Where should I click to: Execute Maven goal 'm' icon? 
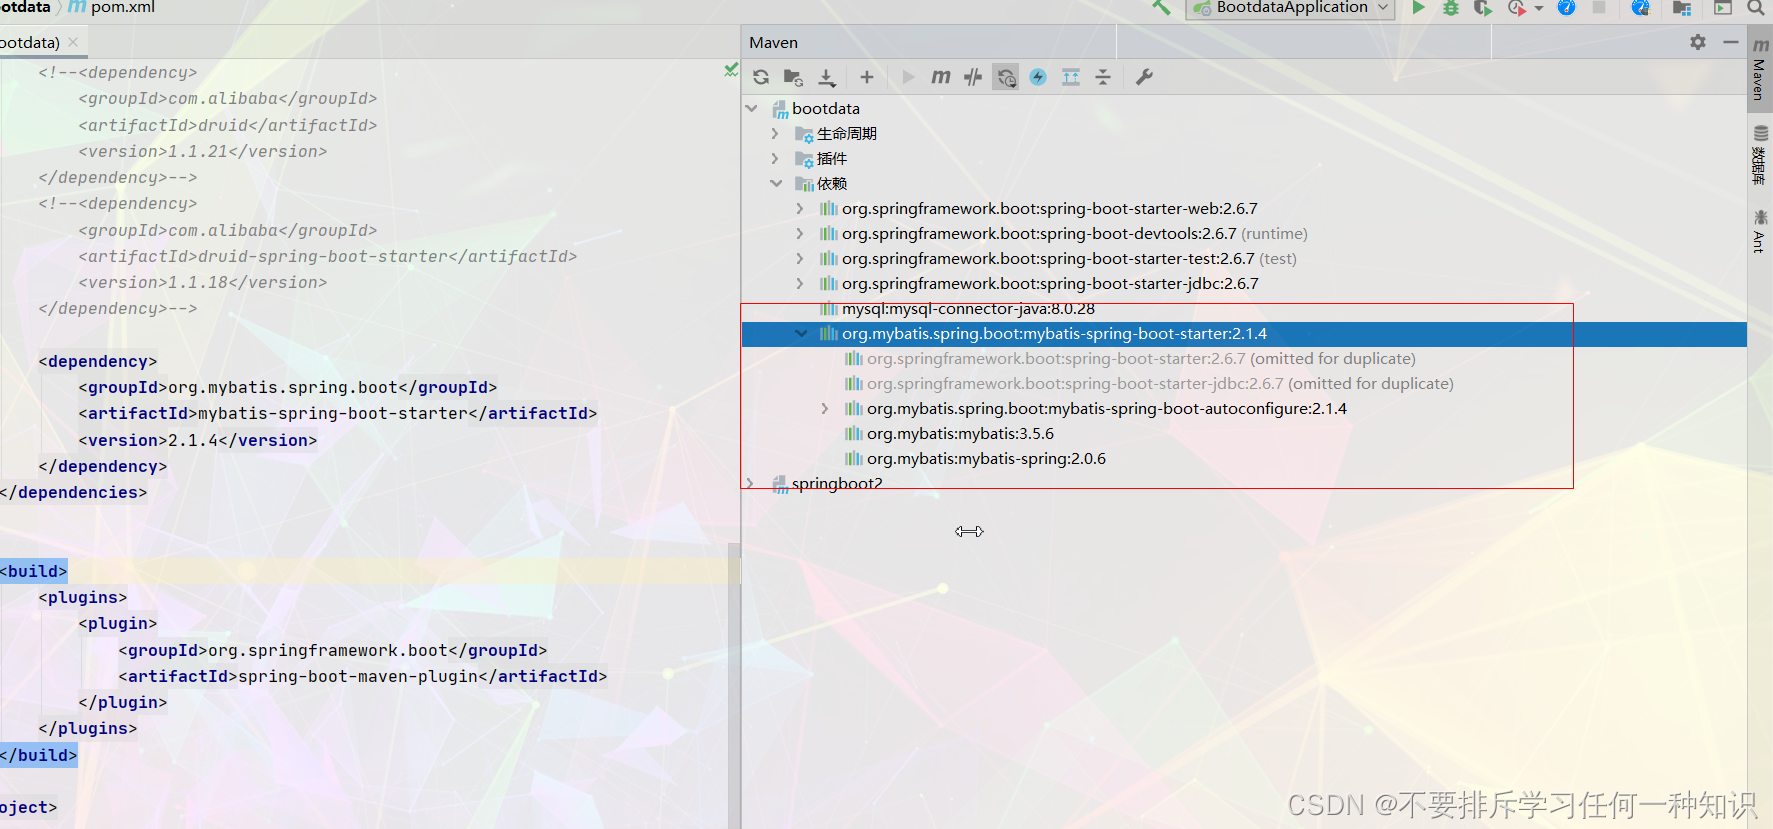point(941,77)
